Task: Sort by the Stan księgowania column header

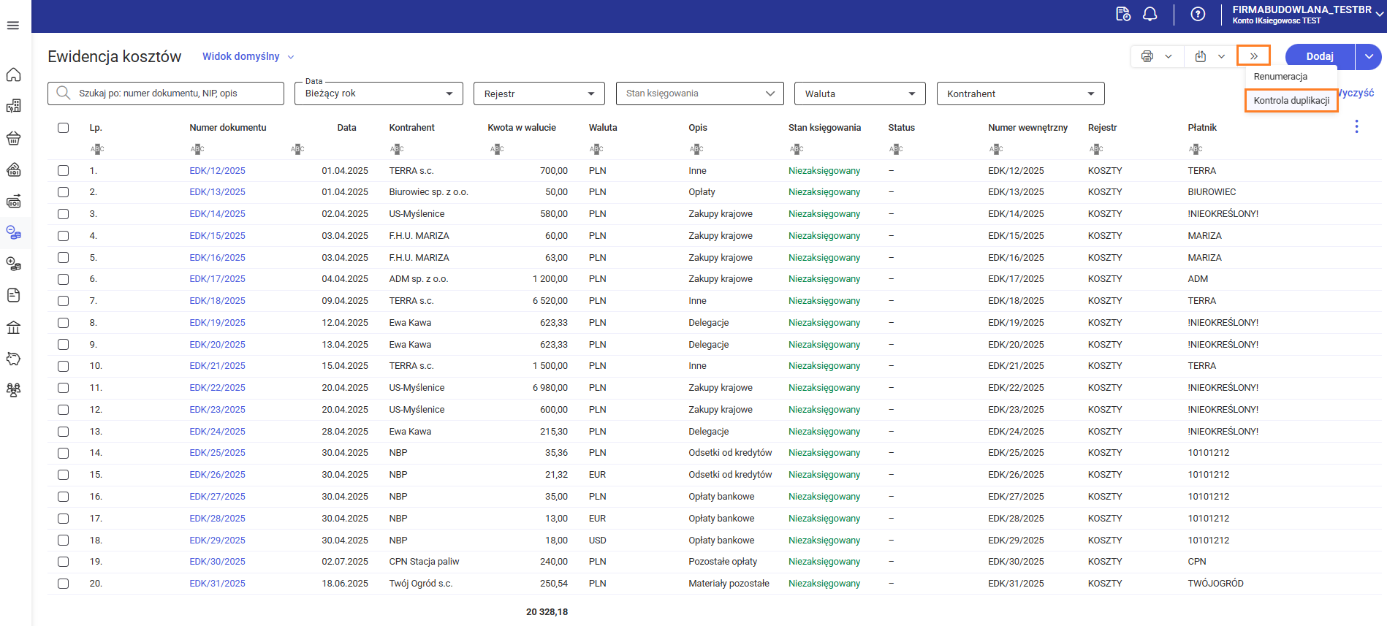Action: 824,128
